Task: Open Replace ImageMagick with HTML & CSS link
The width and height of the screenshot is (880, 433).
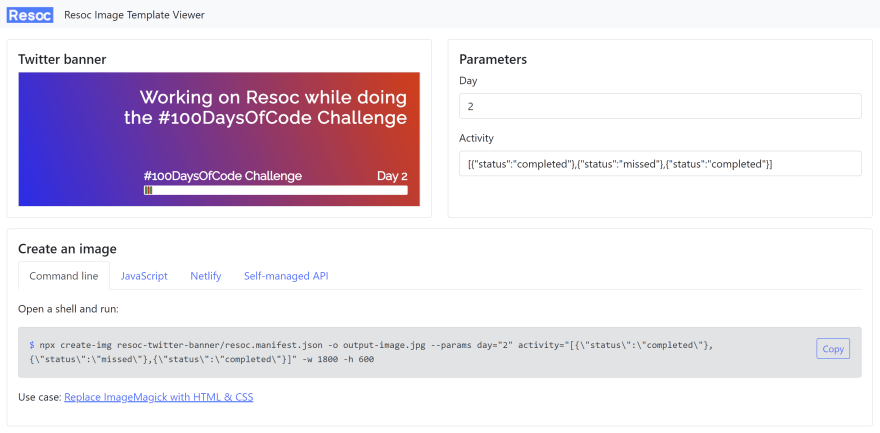Action: 159,397
